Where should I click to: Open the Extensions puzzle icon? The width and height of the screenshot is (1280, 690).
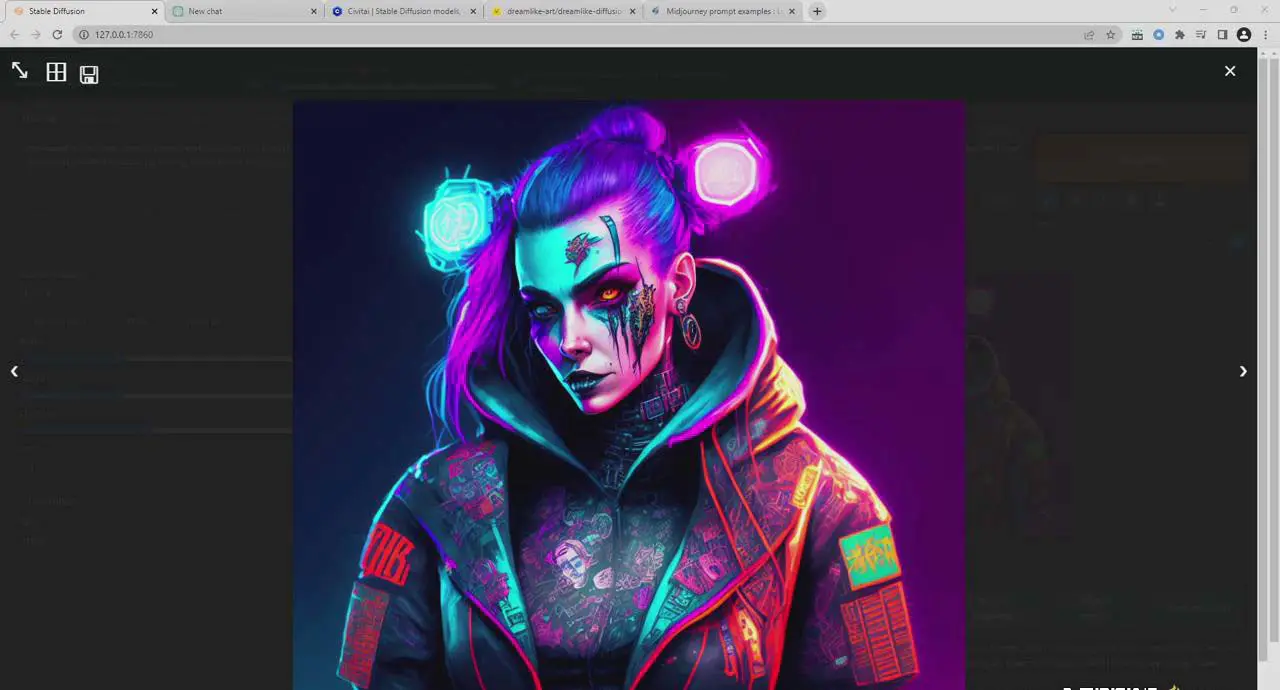tap(1180, 35)
